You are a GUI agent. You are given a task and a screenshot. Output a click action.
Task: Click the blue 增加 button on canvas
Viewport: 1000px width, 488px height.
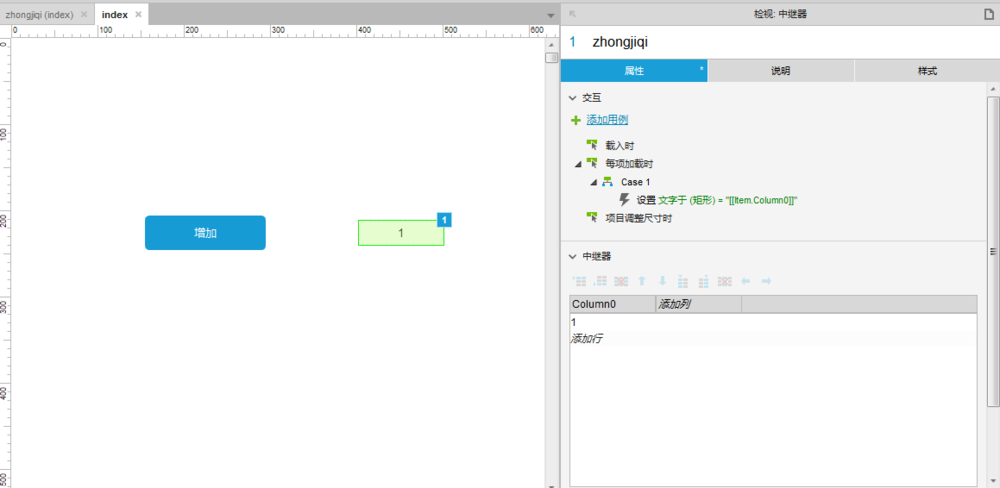tap(205, 233)
